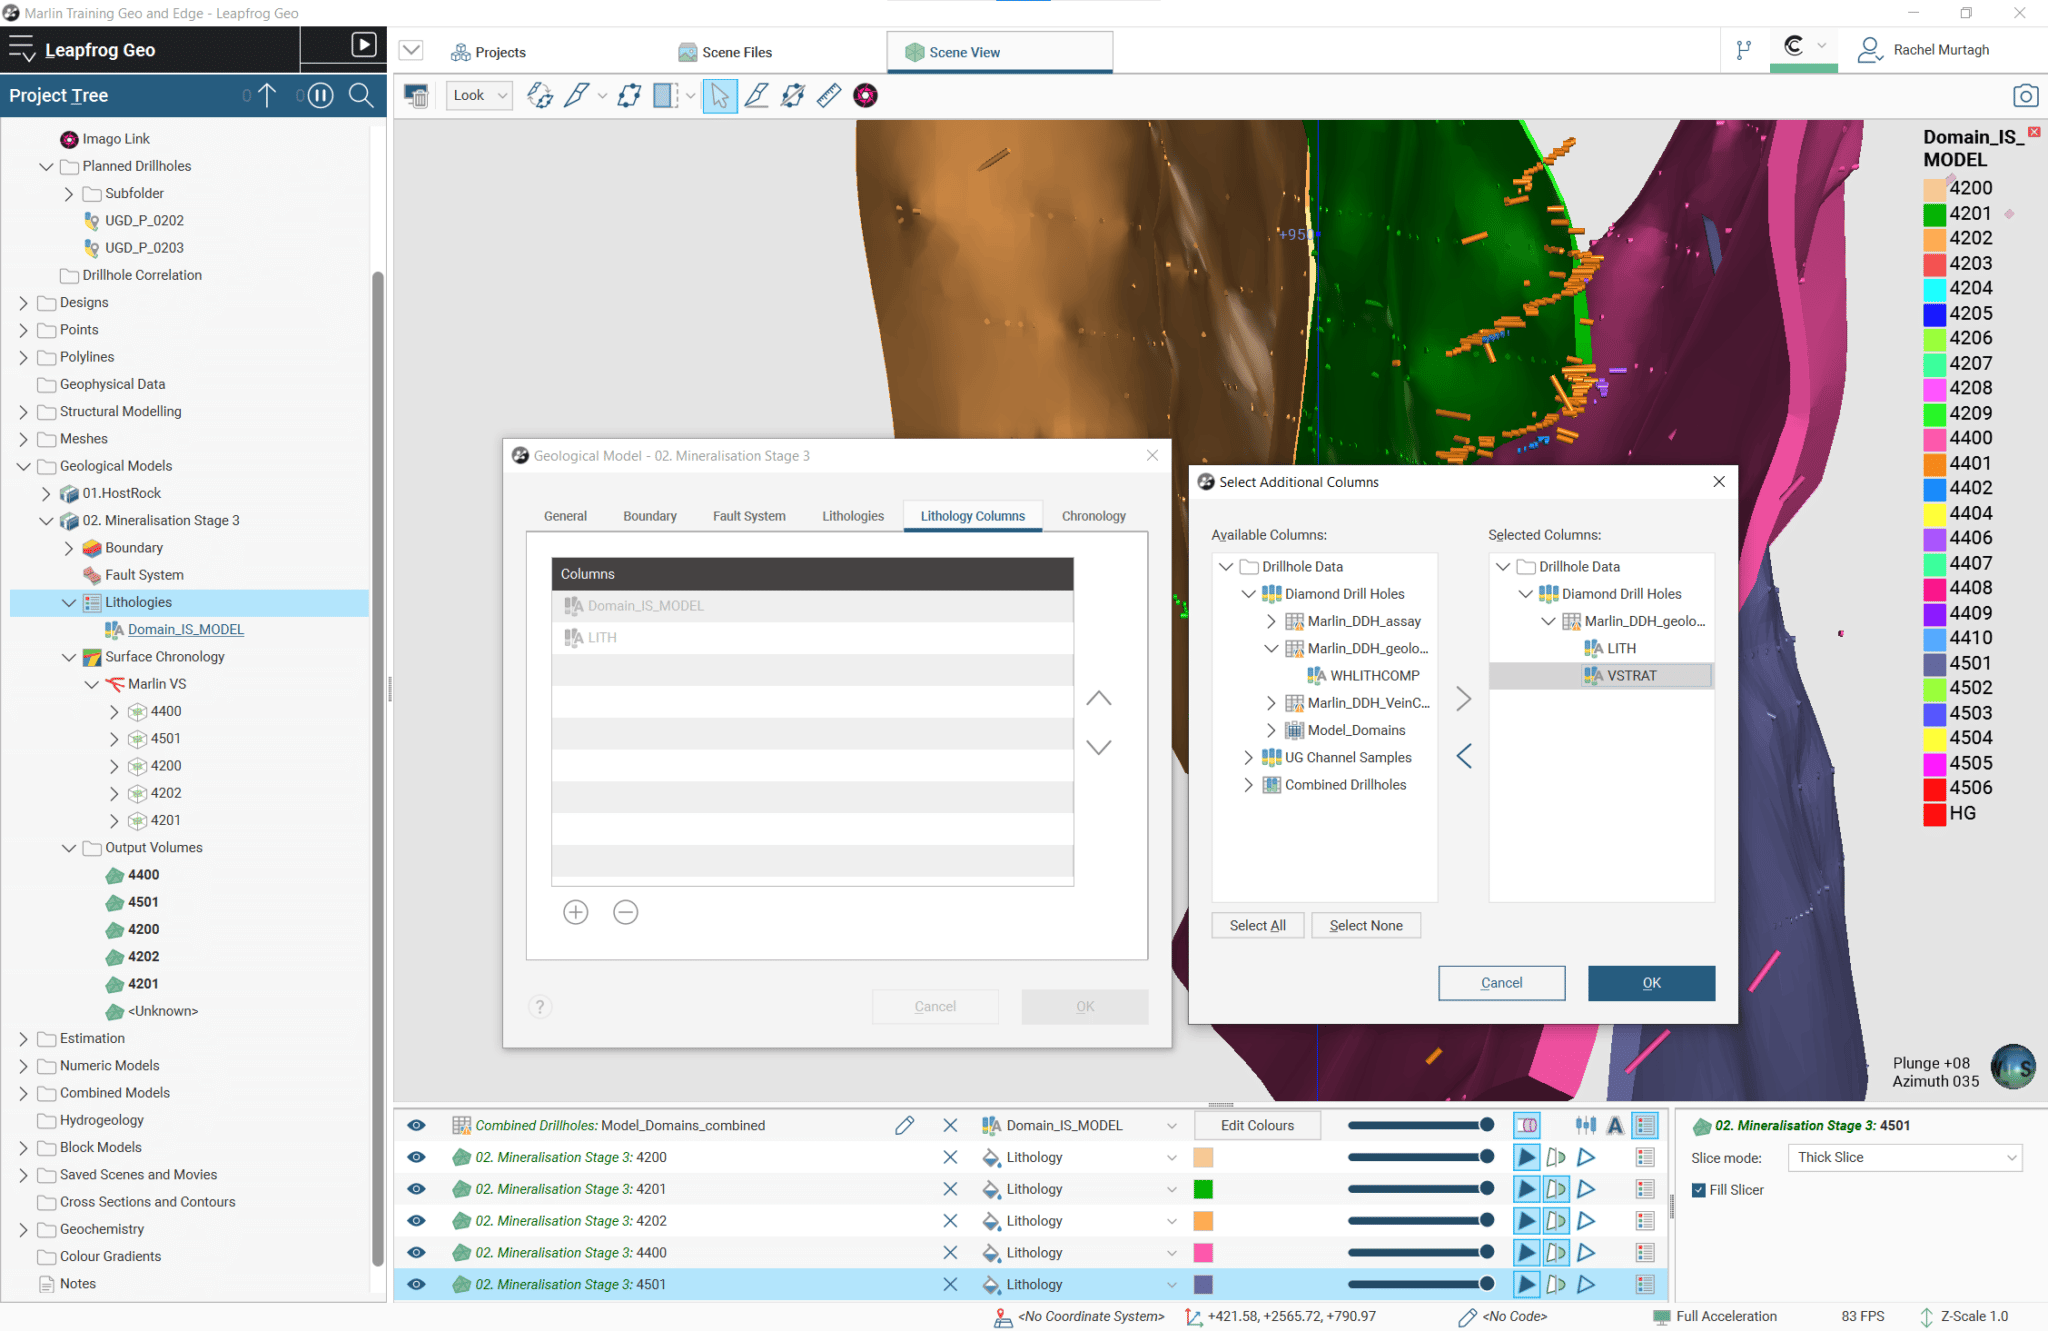Expand Combined Drillholes in Available Columns
The height and width of the screenshot is (1331, 2048).
coord(1248,785)
